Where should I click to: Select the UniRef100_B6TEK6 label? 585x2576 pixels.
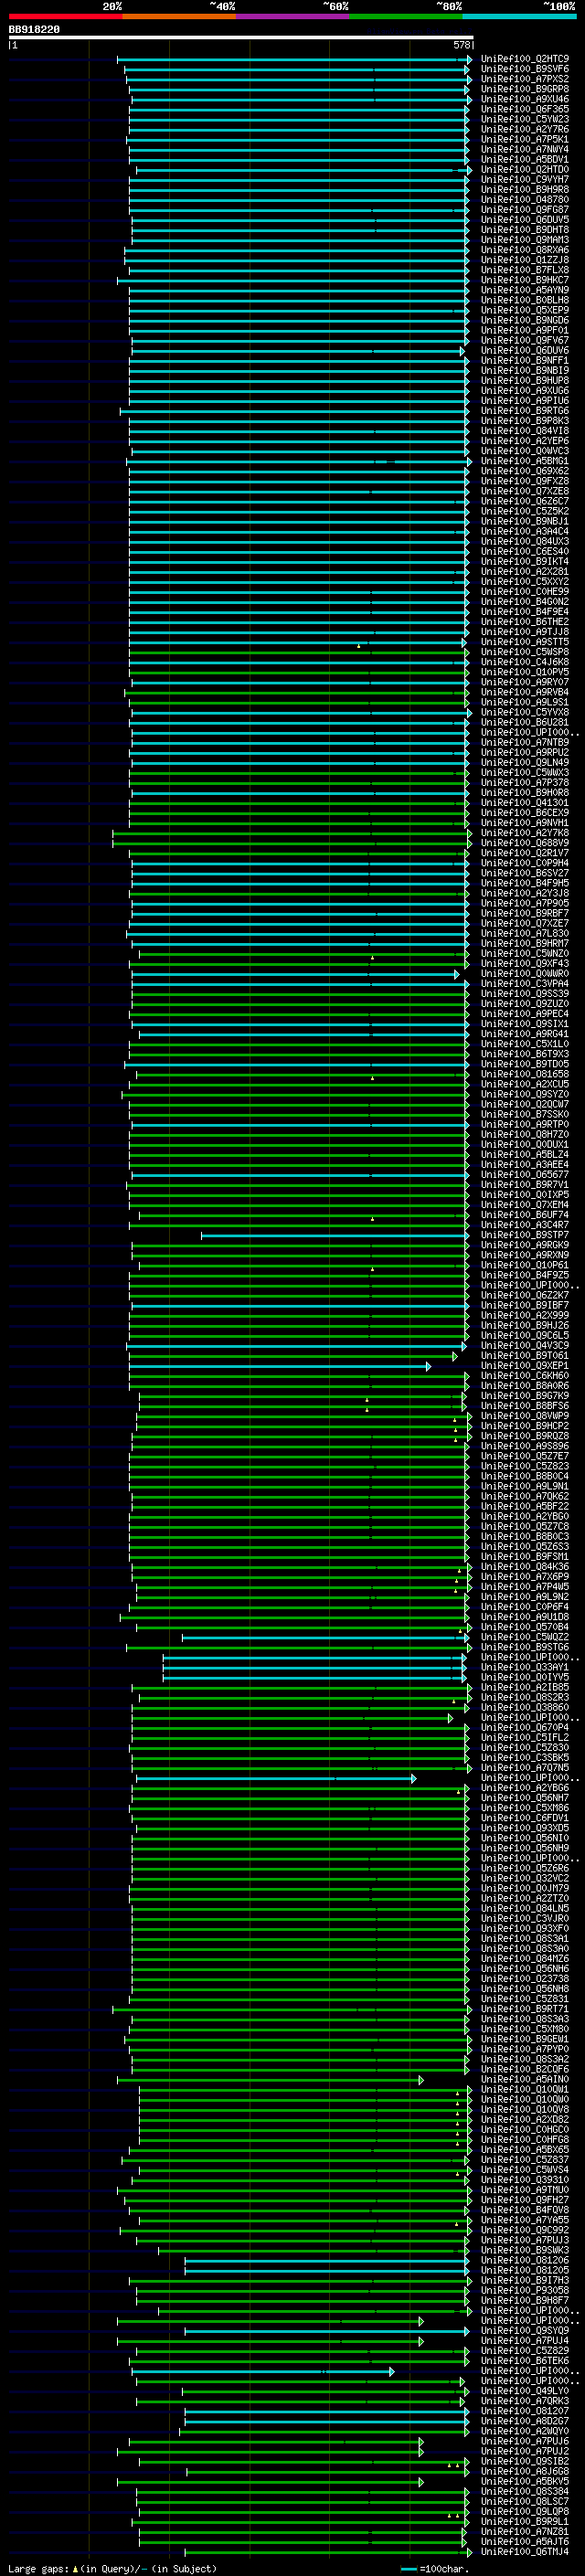click(525, 2361)
